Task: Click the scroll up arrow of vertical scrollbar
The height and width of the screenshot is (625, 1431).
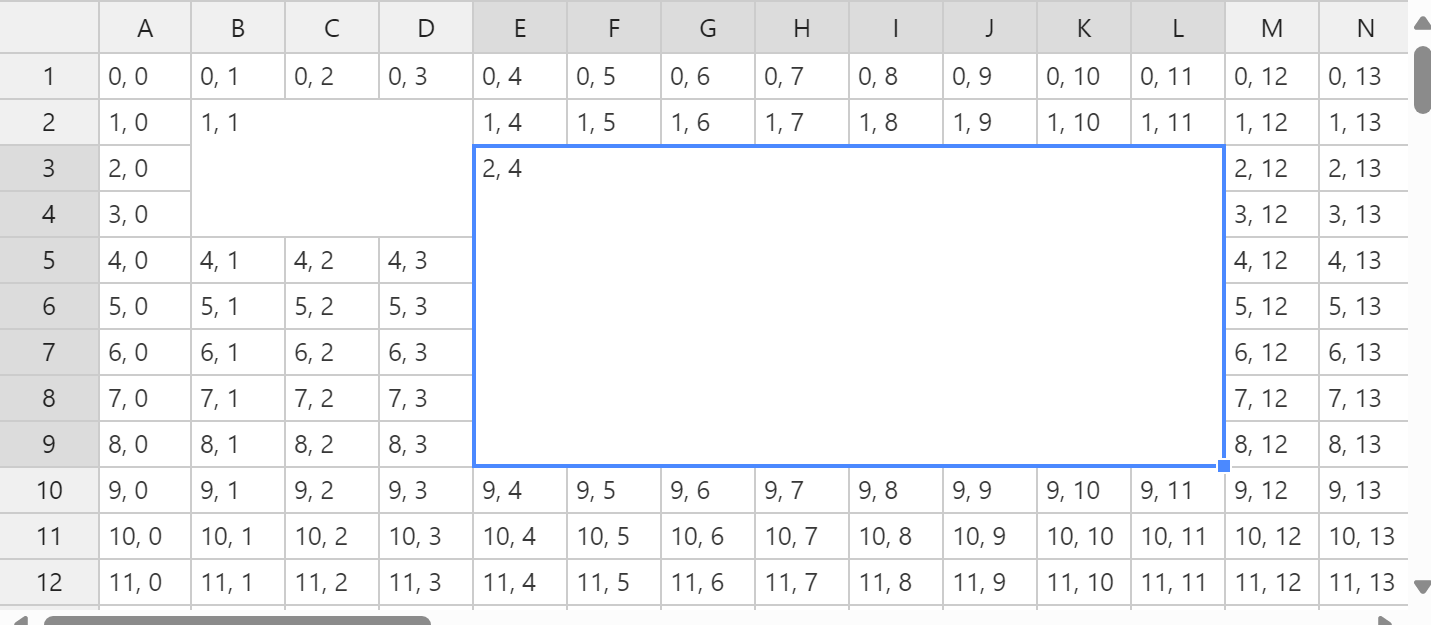Action: (1420, 23)
